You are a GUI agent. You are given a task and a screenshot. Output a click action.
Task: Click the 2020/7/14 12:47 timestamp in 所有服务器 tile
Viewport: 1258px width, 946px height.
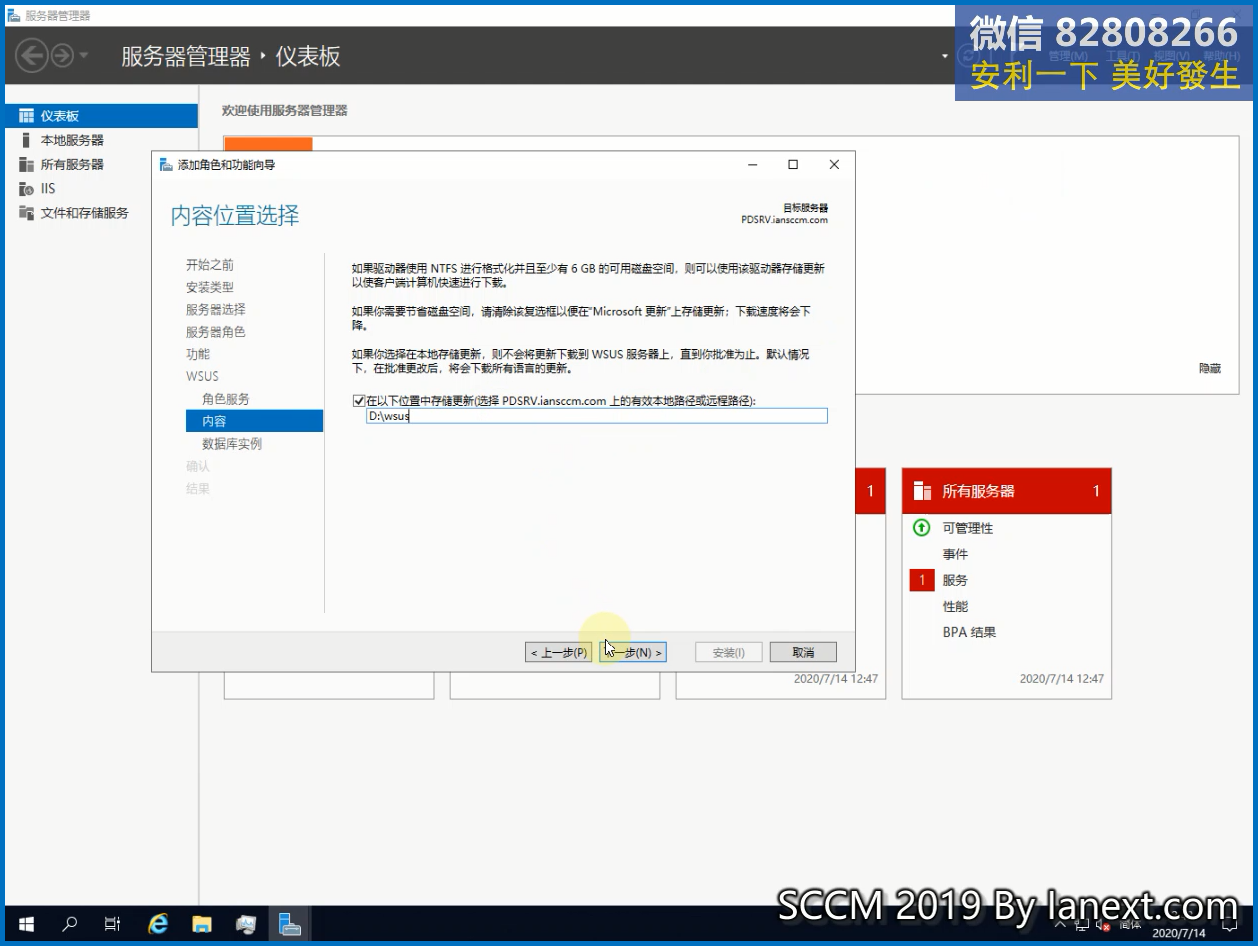tap(1062, 678)
